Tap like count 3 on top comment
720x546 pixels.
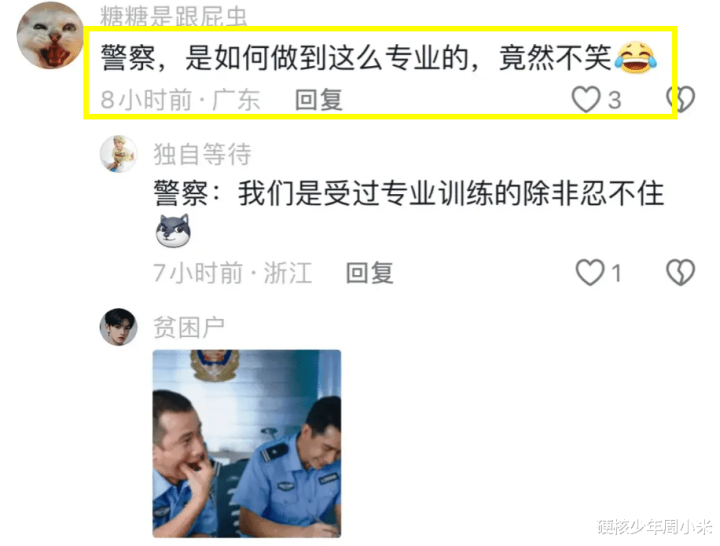(x=614, y=100)
